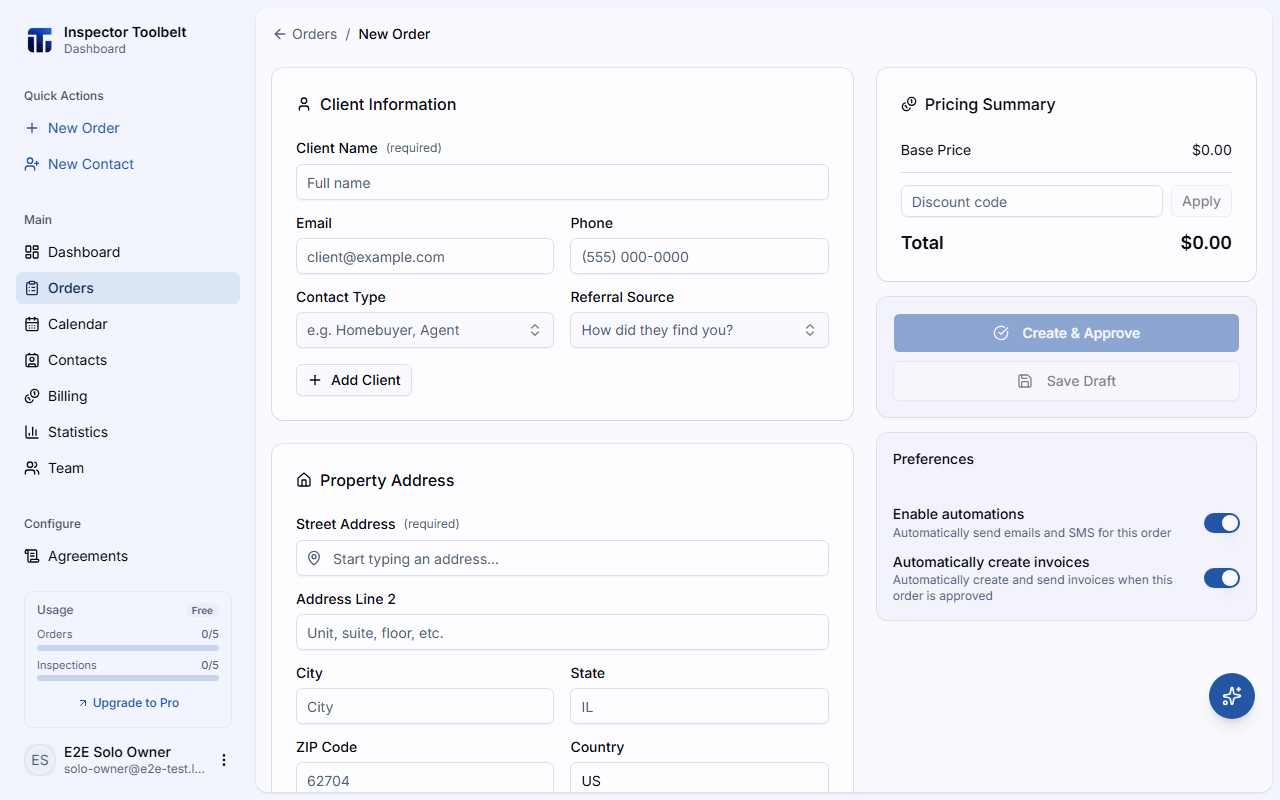
Task: Click the Email input field
Action: [425, 256]
